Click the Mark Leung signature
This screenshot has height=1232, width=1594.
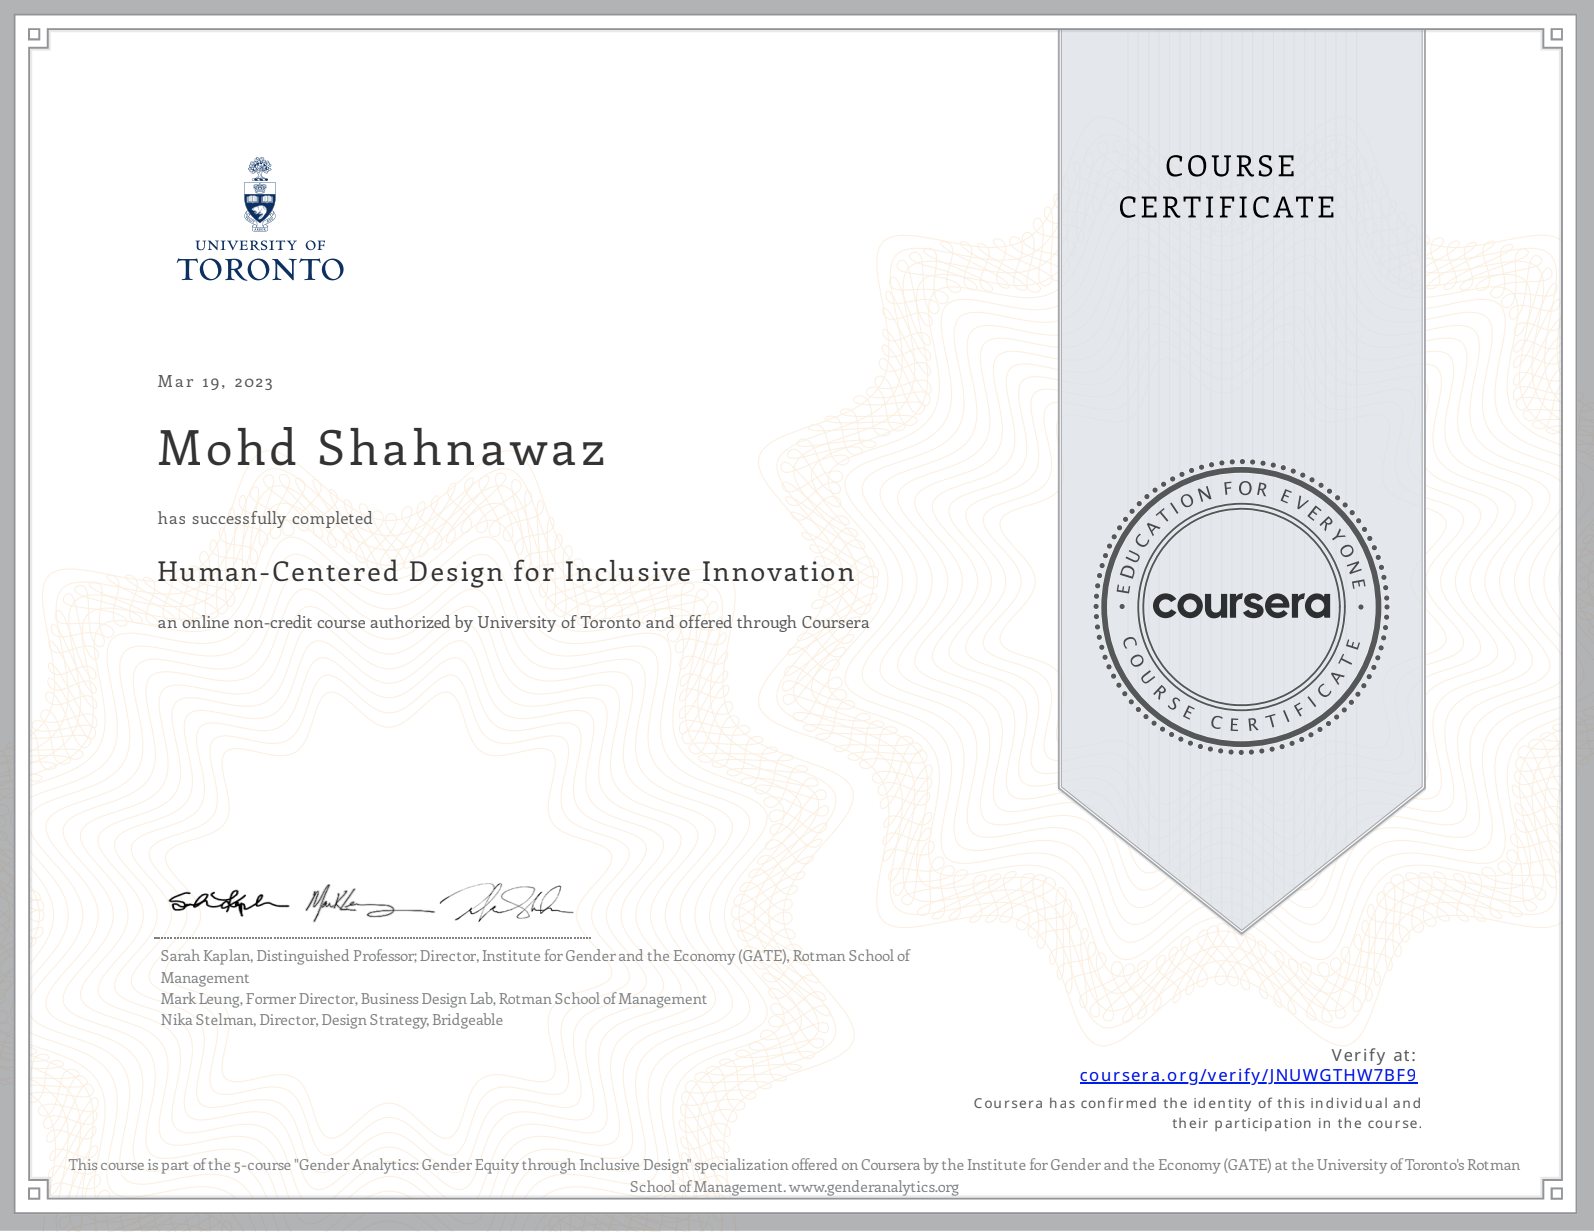click(x=368, y=903)
